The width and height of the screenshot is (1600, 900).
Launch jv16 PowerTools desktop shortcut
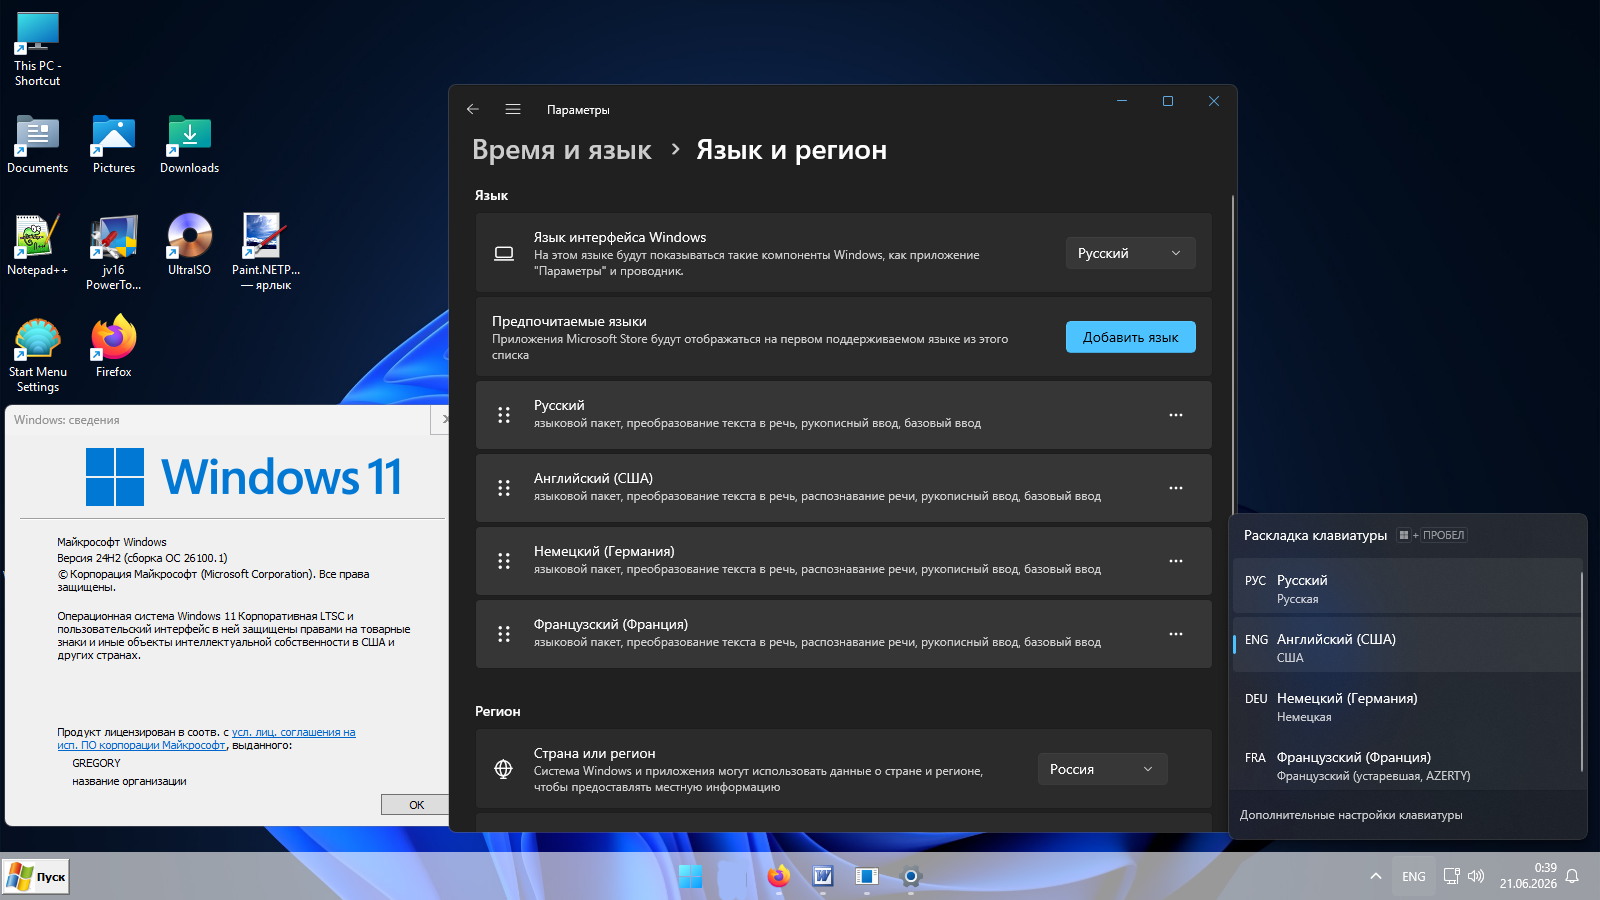pos(113,251)
